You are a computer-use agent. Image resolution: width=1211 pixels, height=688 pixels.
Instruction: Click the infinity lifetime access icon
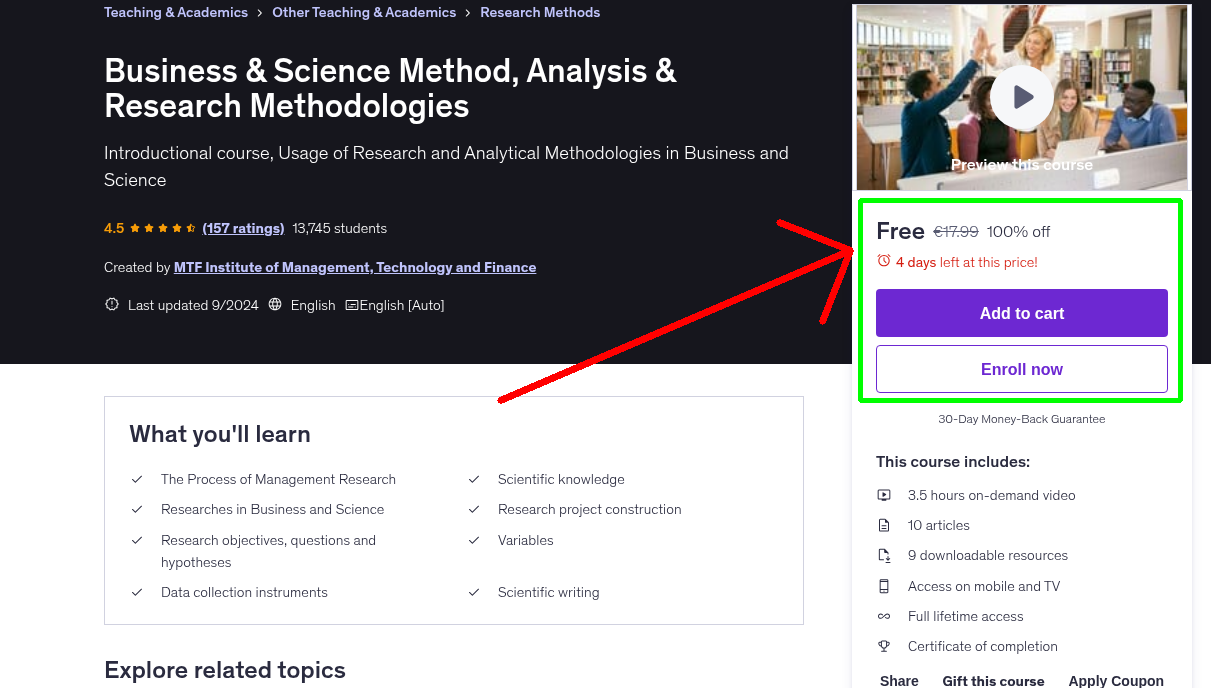[884, 616]
